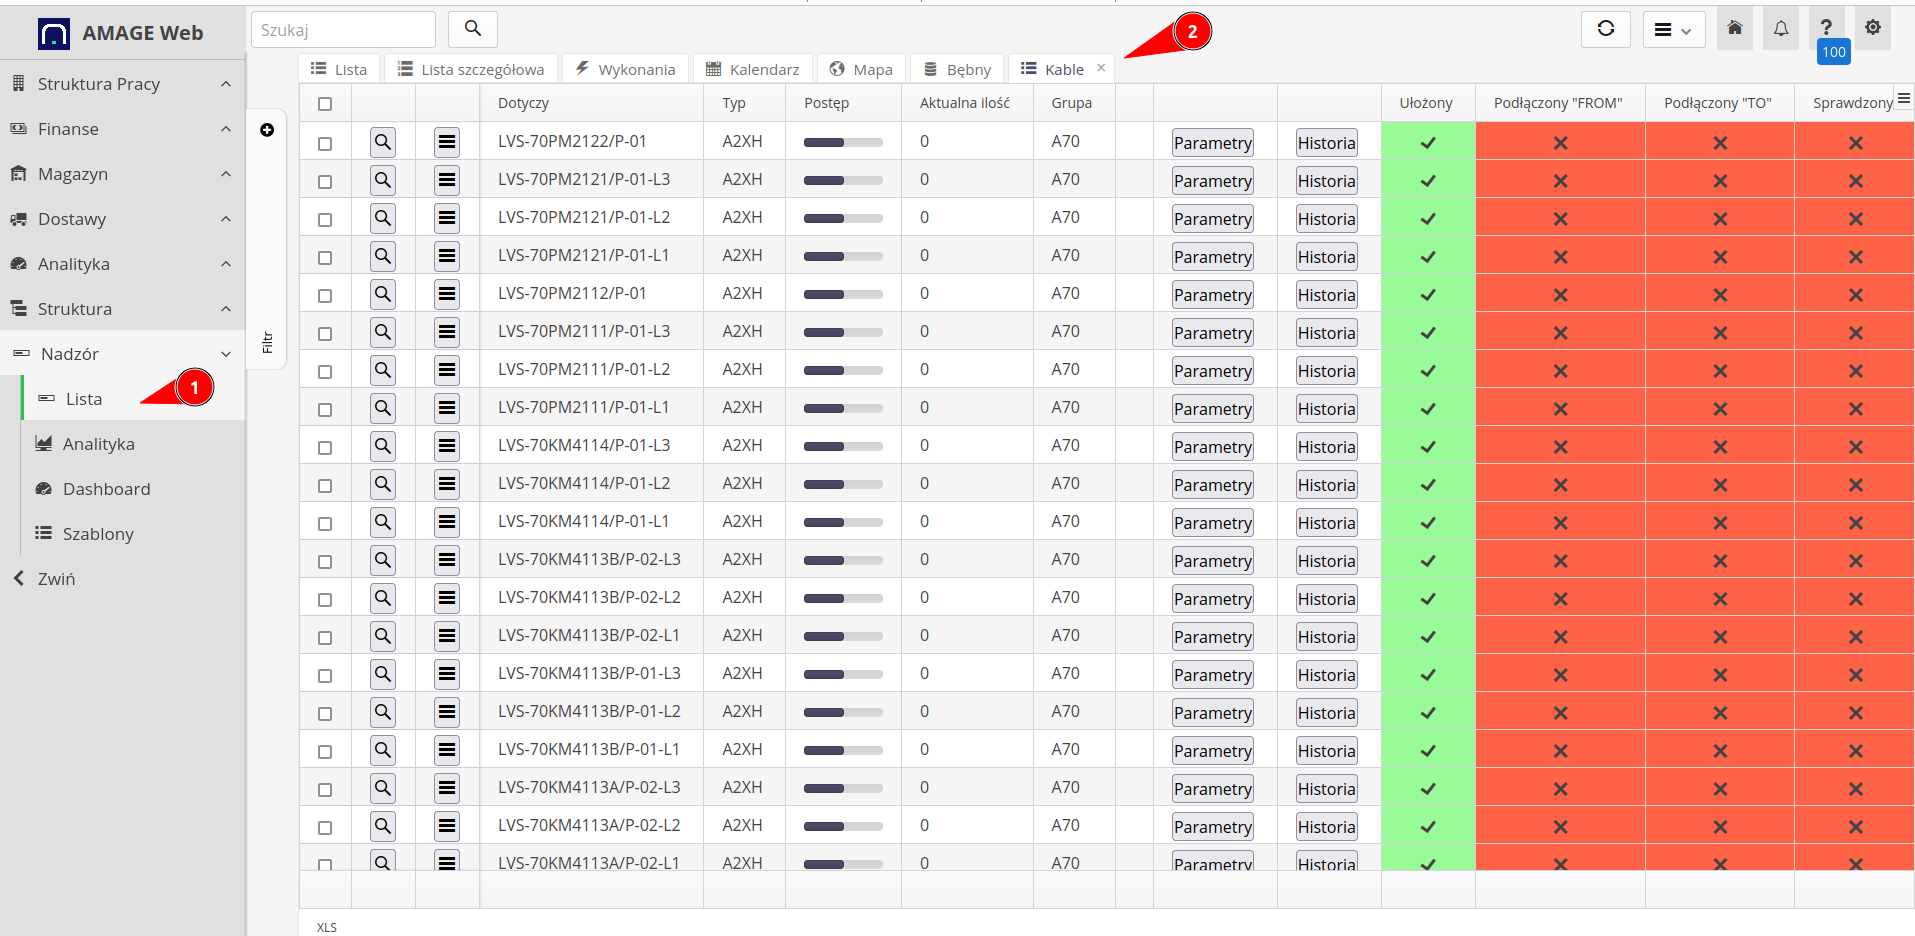Viewport: 1915px width, 936px height.
Task: Check the box next to LVS-70KM4114/P-01-L3
Action: (324, 446)
